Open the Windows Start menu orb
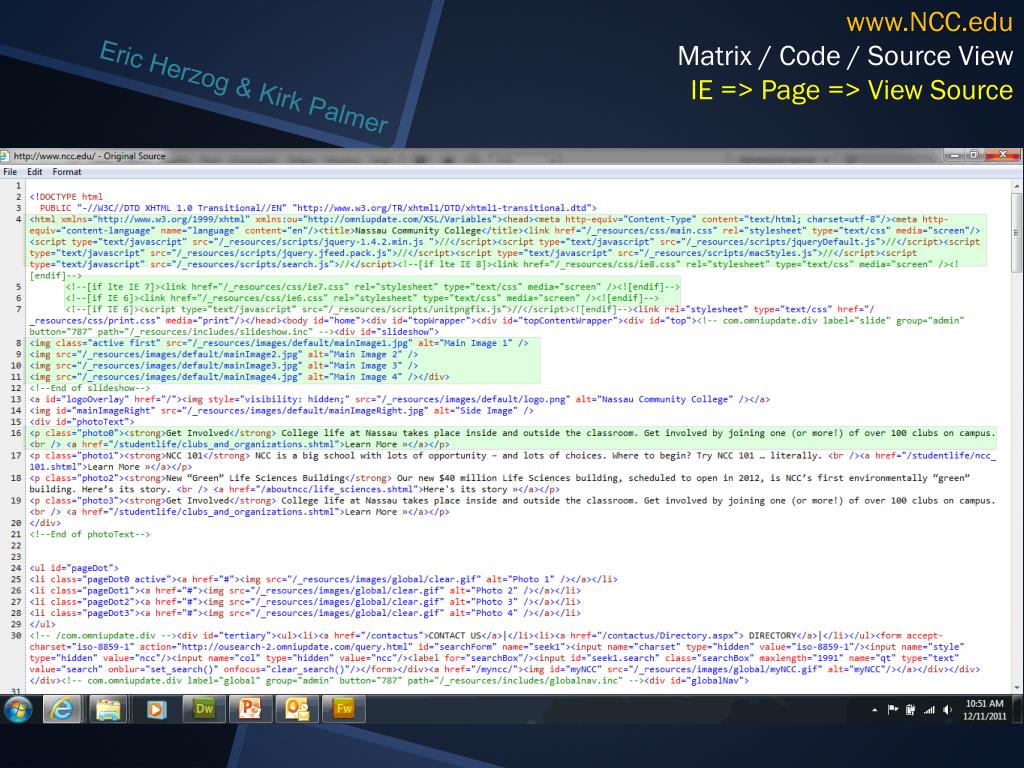1024x768 pixels. [x=18, y=709]
